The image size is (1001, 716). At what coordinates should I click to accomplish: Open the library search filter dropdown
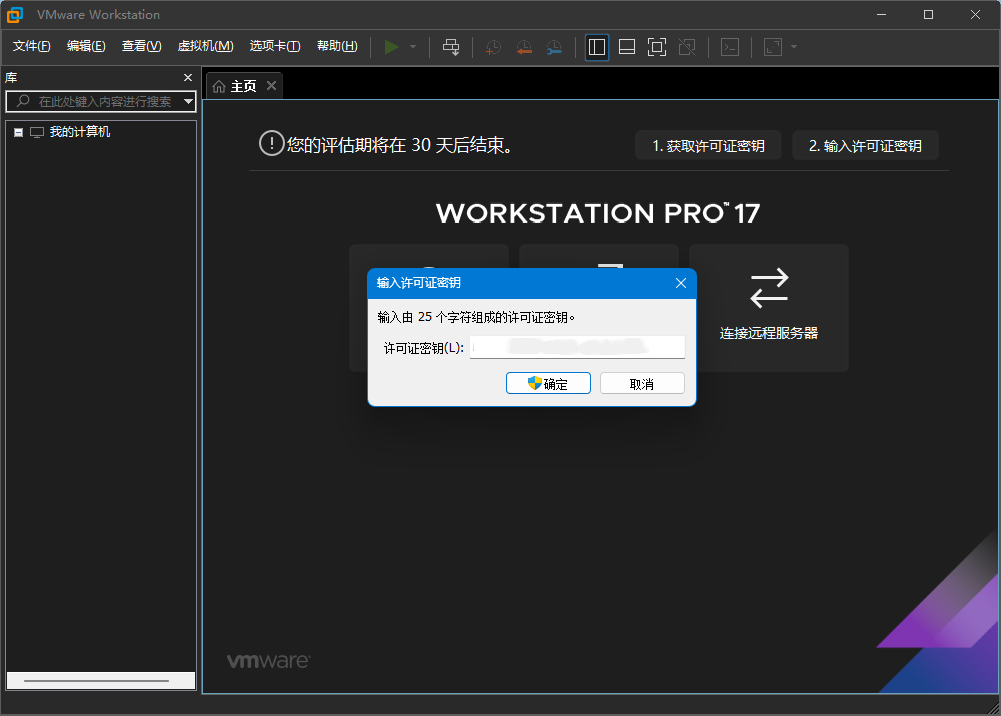[186, 101]
